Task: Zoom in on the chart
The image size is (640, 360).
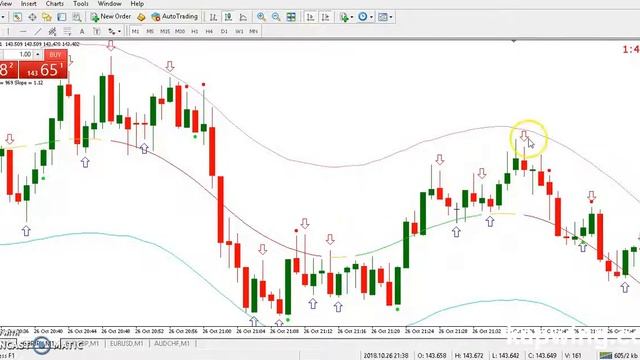Action: pos(261,17)
